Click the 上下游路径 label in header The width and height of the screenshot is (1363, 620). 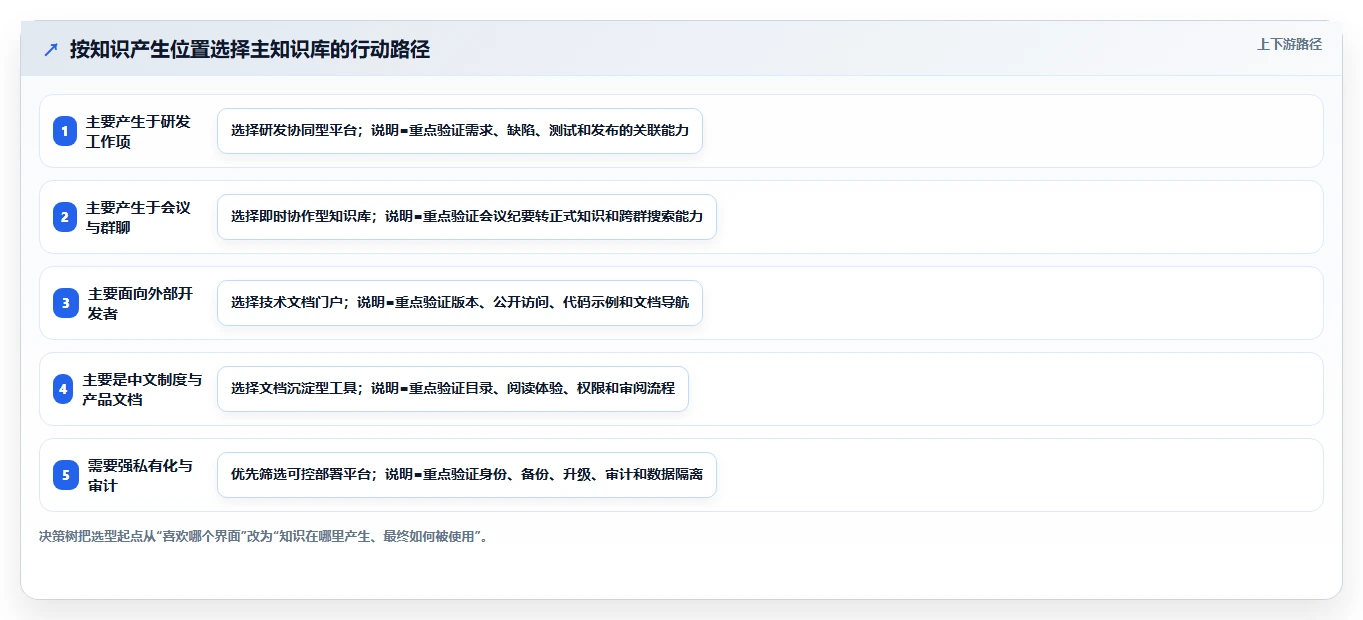pos(1289,44)
